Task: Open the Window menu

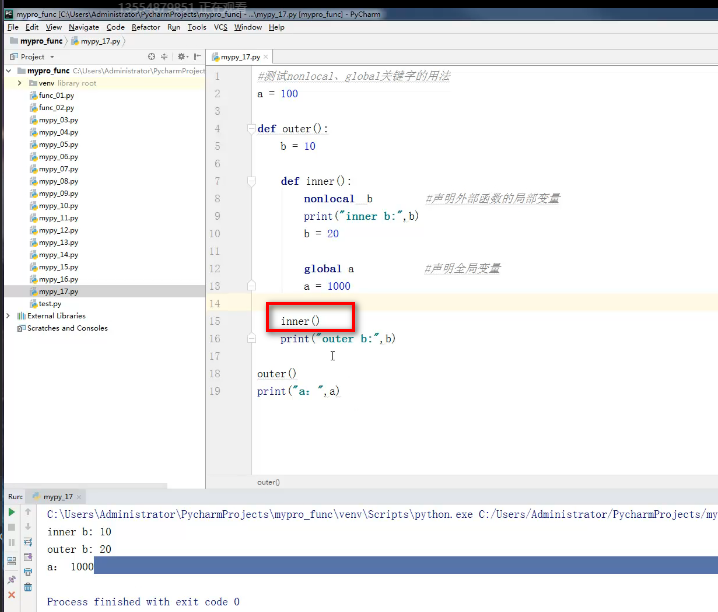Action: pyautogui.click(x=248, y=27)
